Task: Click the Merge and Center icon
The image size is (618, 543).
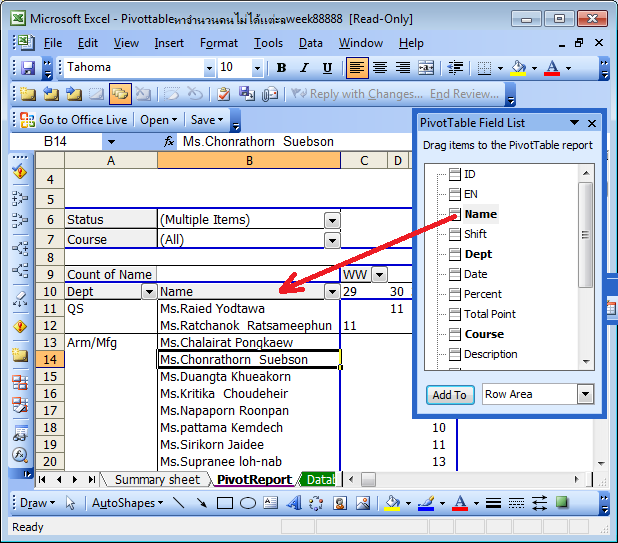Action: click(x=426, y=68)
